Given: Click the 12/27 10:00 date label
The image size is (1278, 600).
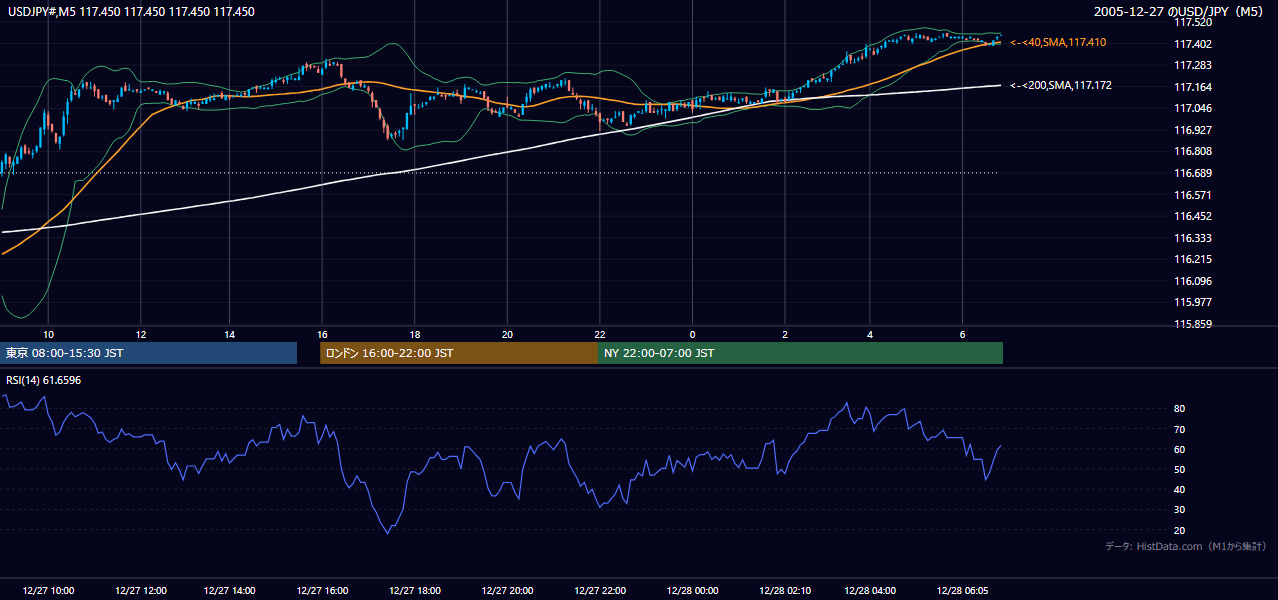Looking at the screenshot, I should (x=48, y=590).
